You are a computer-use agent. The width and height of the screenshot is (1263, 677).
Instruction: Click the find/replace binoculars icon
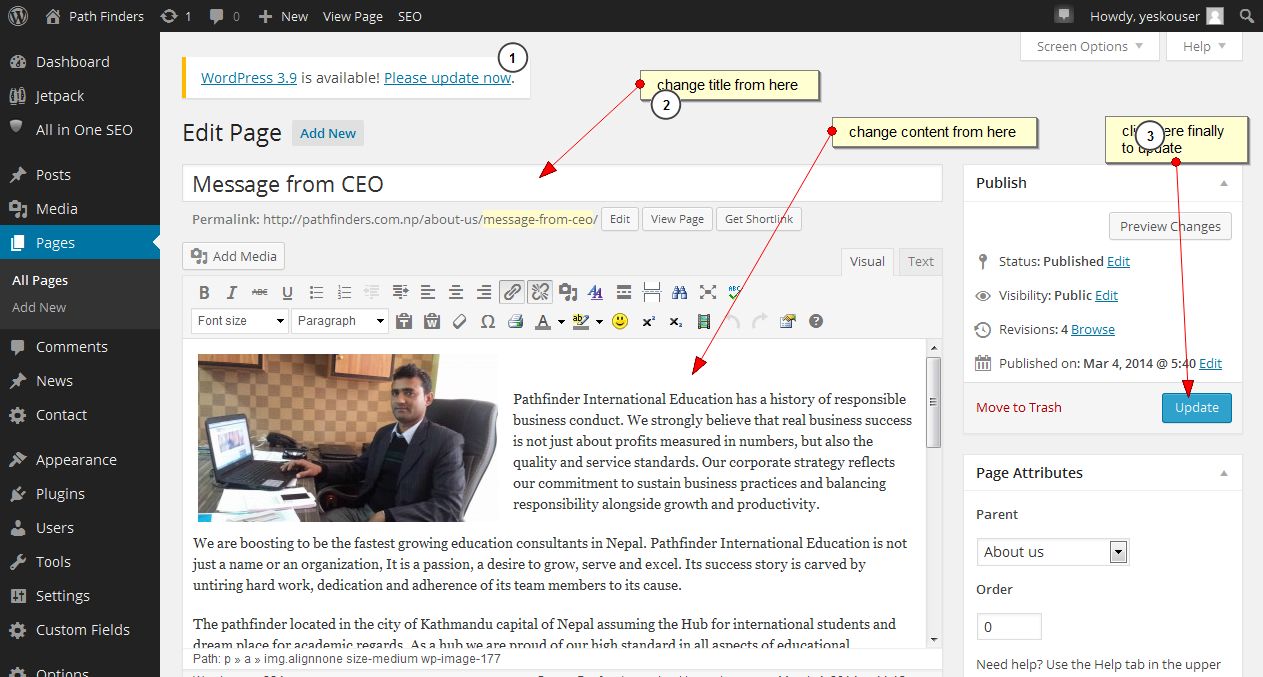(680, 292)
